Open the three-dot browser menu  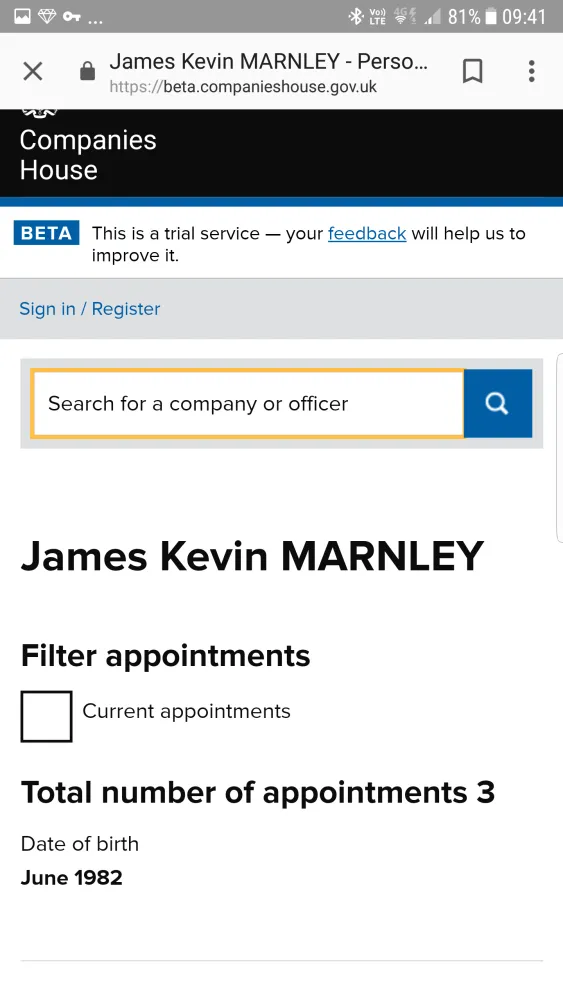click(x=531, y=71)
